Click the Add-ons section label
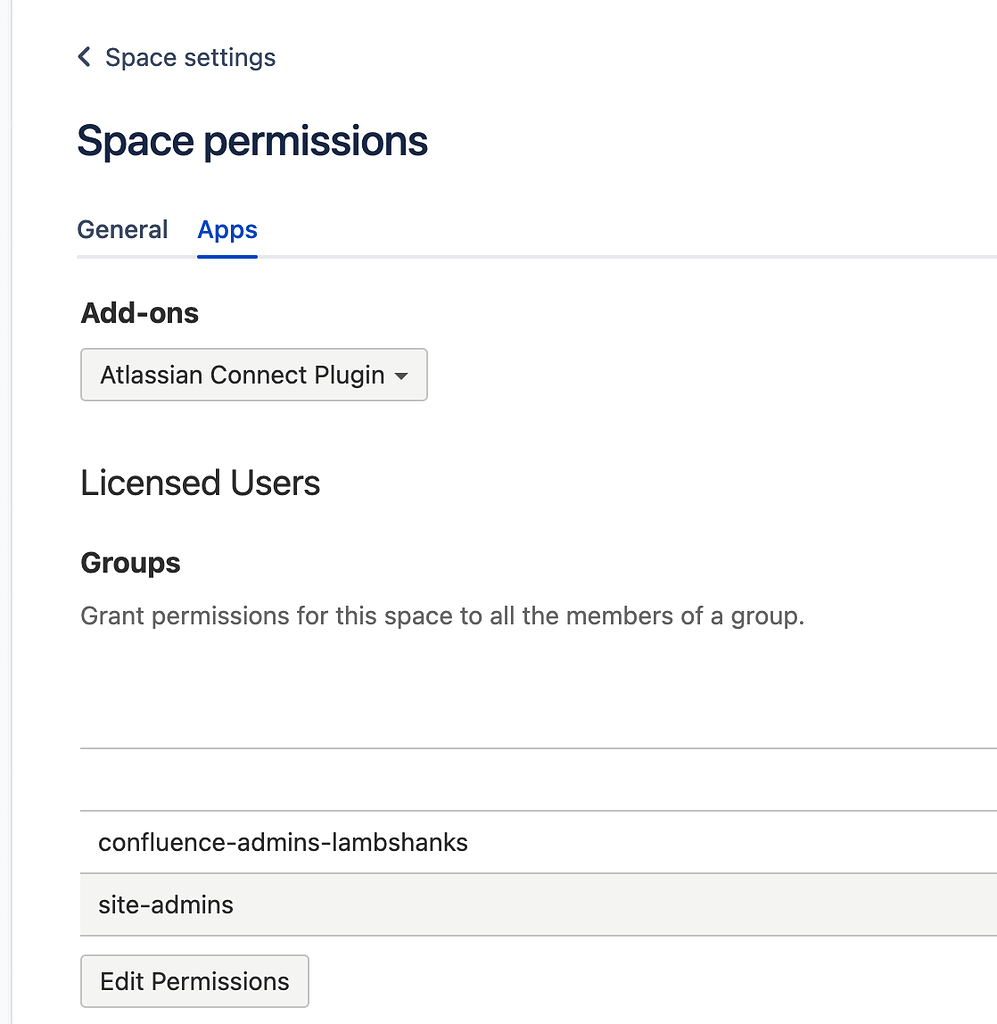 pos(139,313)
